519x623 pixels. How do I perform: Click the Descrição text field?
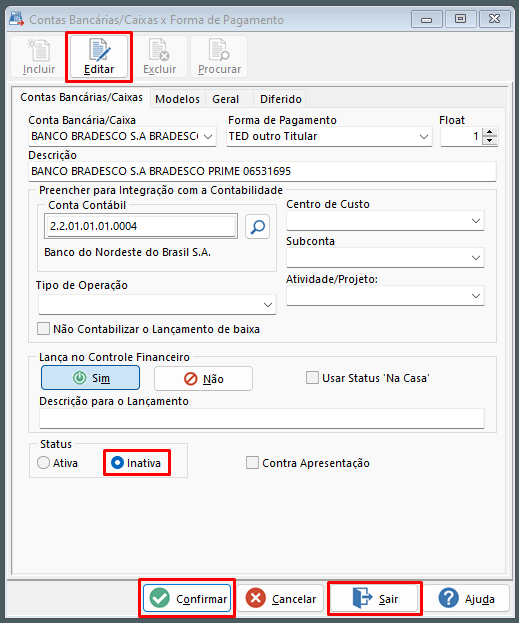pos(262,171)
